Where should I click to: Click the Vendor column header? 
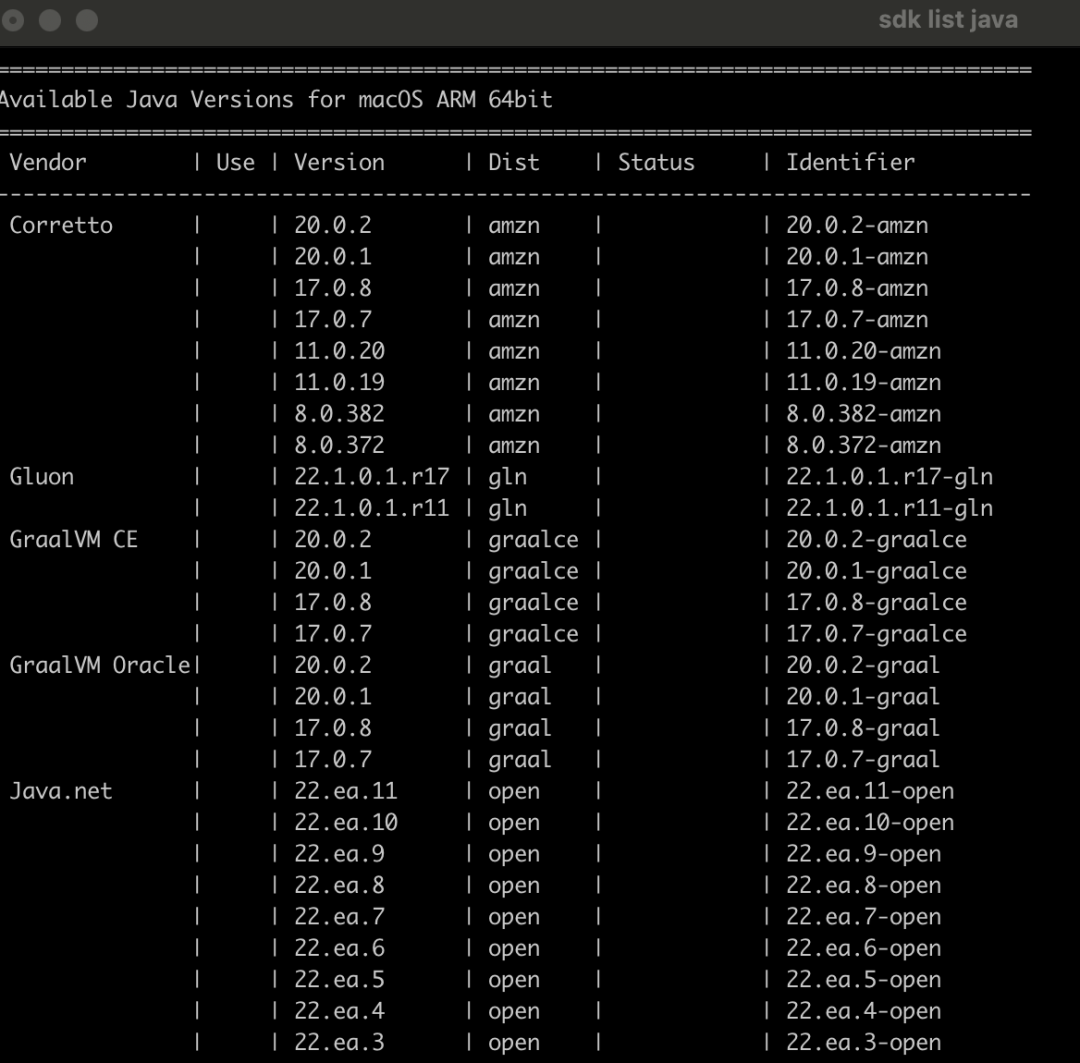48,163
